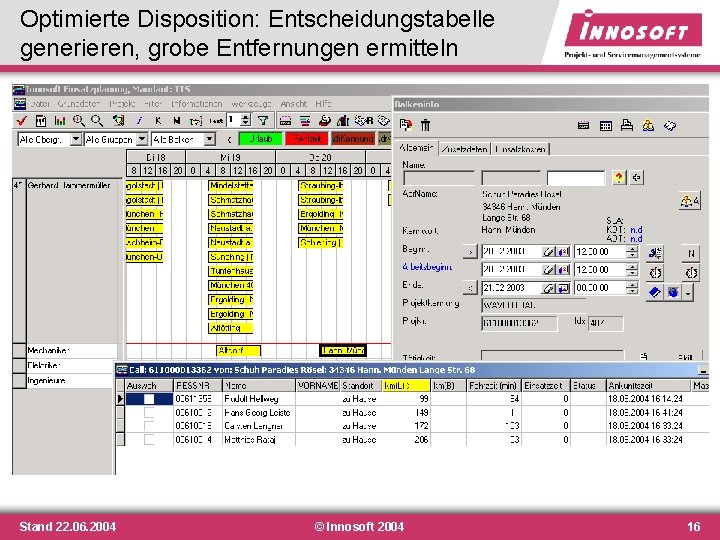This screenshot has width=720, height=540.
Task: Click the stacked colored bars toolbar icon
Action: pos(305,121)
